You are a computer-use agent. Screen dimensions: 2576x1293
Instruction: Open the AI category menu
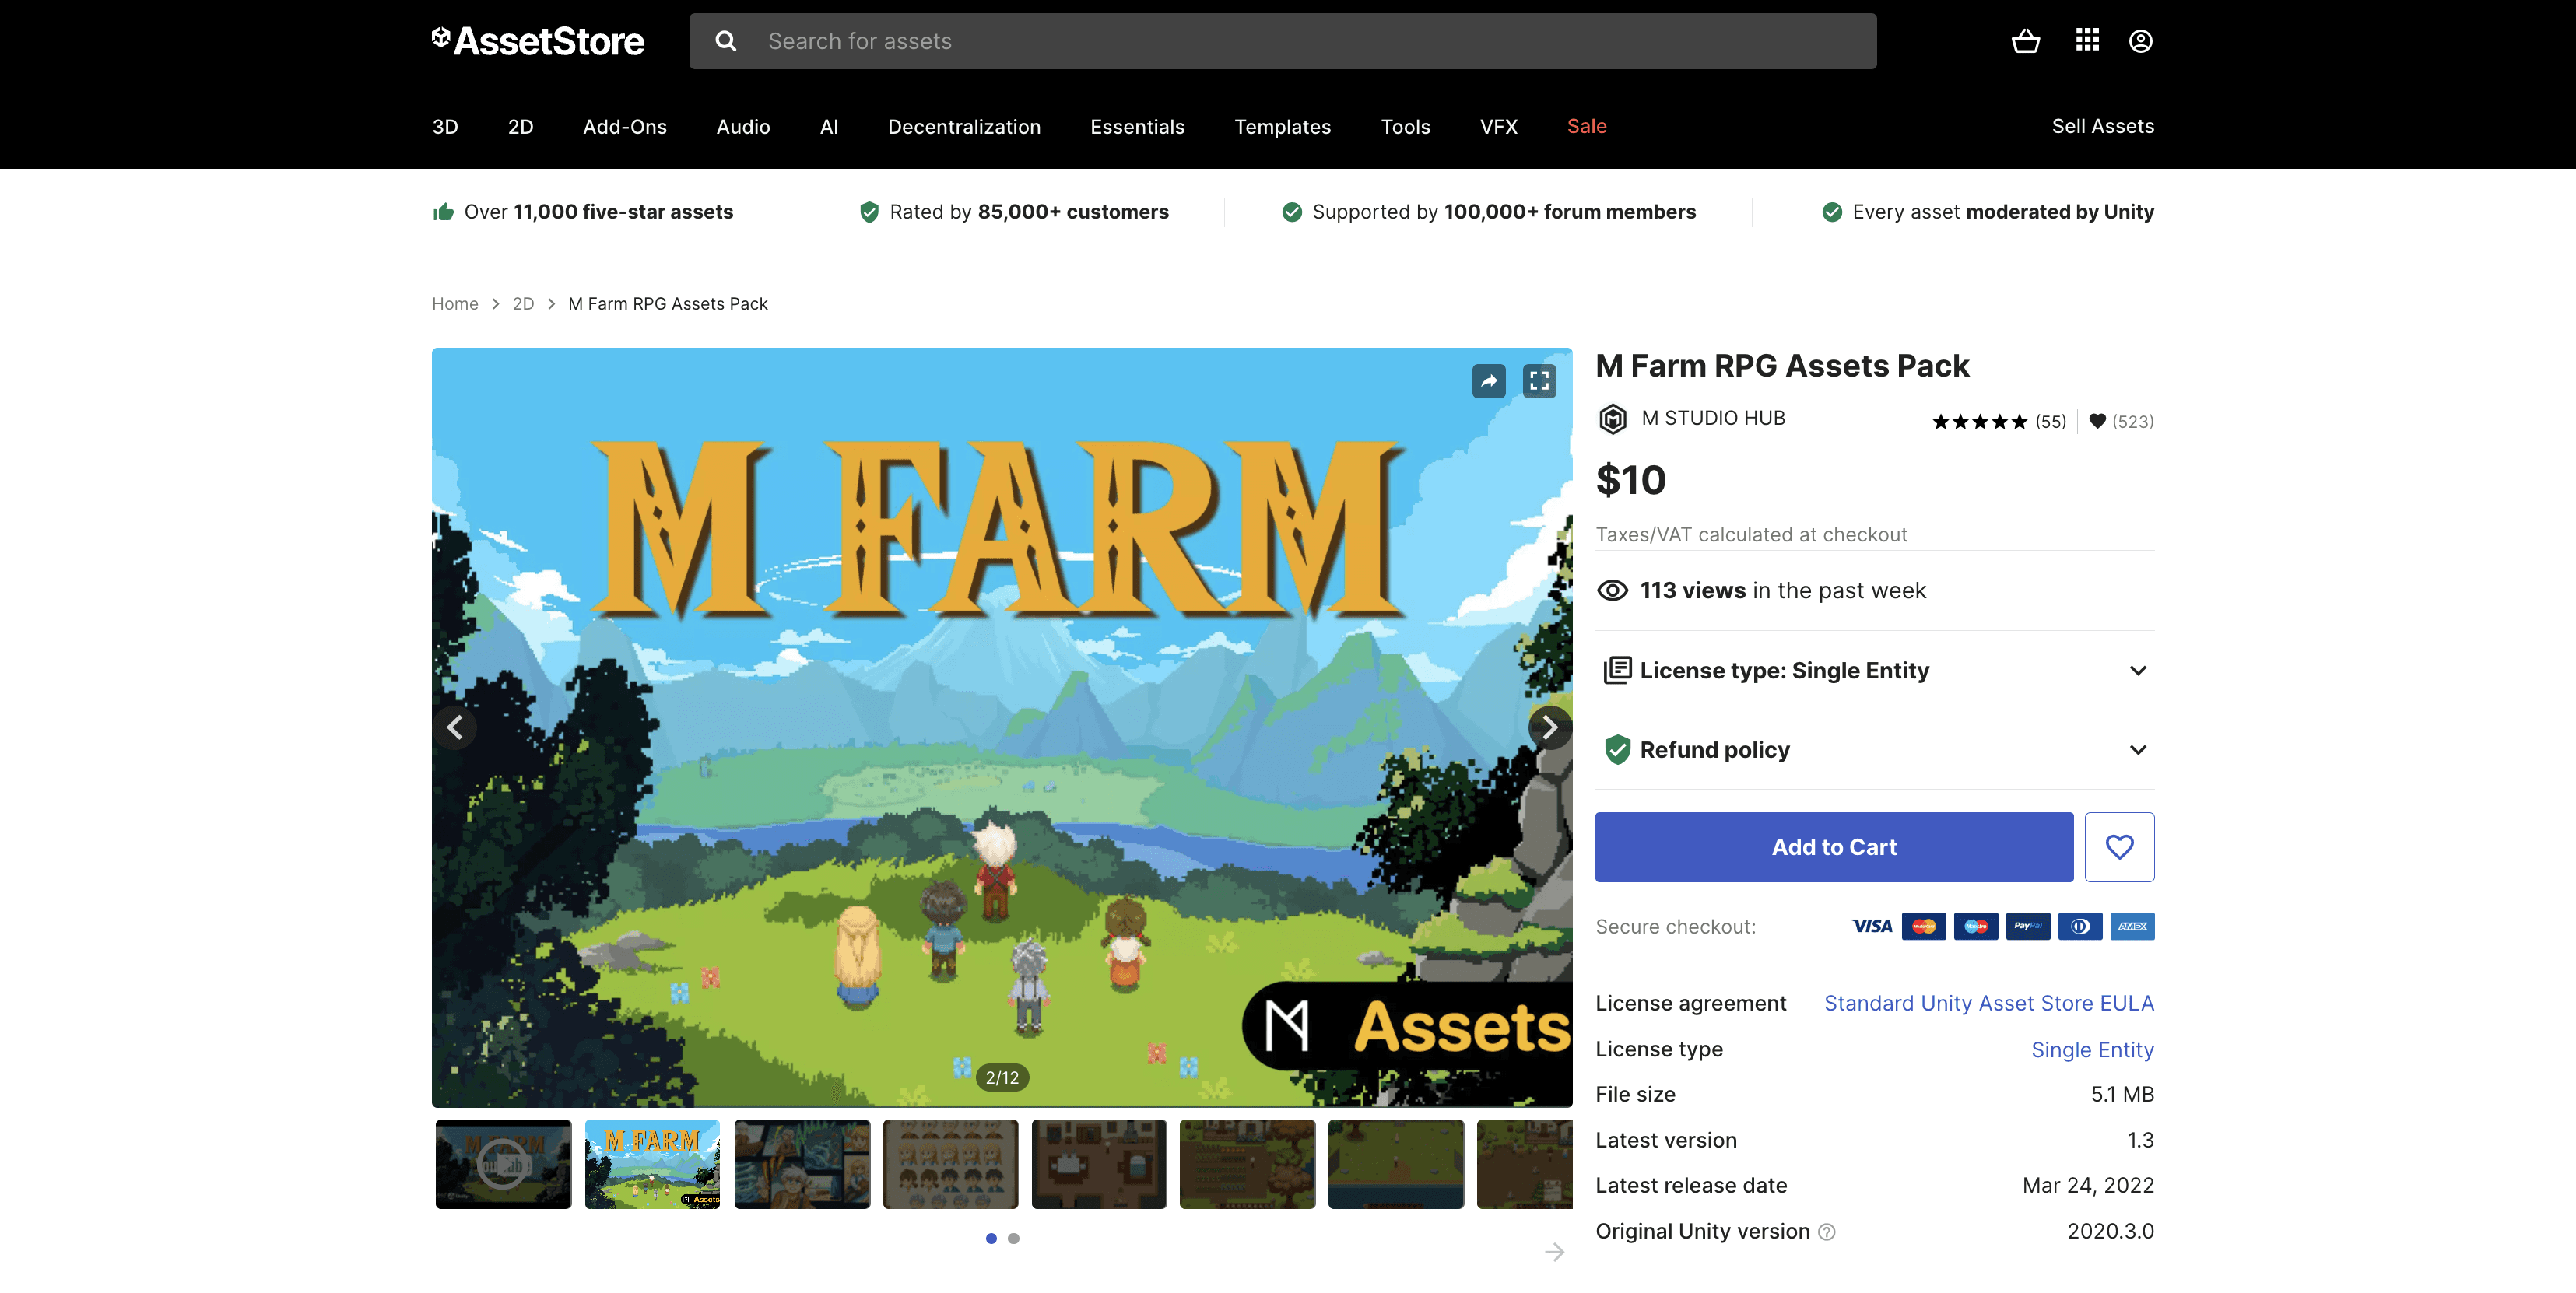click(x=829, y=127)
